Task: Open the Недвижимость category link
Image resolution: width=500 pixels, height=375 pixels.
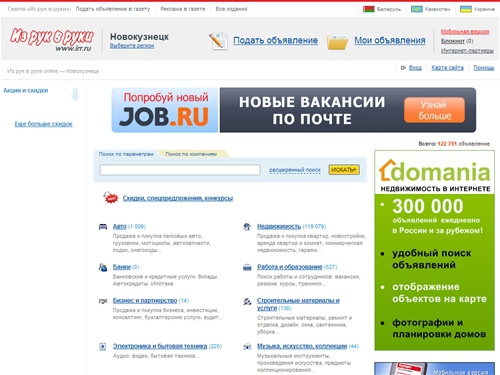Action: [279, 226]
